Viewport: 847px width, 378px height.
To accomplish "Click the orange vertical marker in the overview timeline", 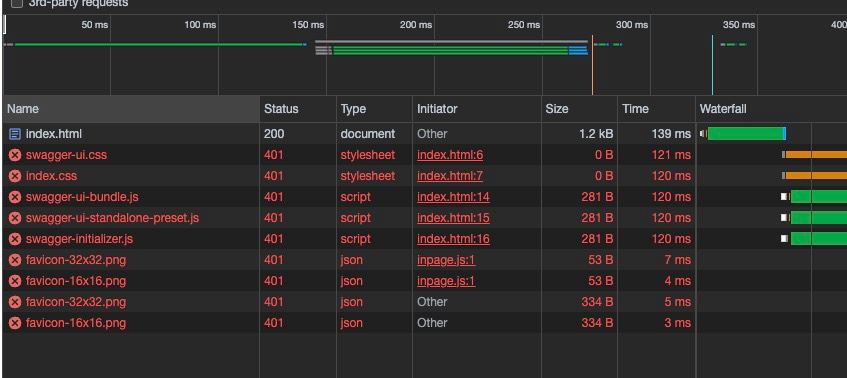I will [593, 65].
